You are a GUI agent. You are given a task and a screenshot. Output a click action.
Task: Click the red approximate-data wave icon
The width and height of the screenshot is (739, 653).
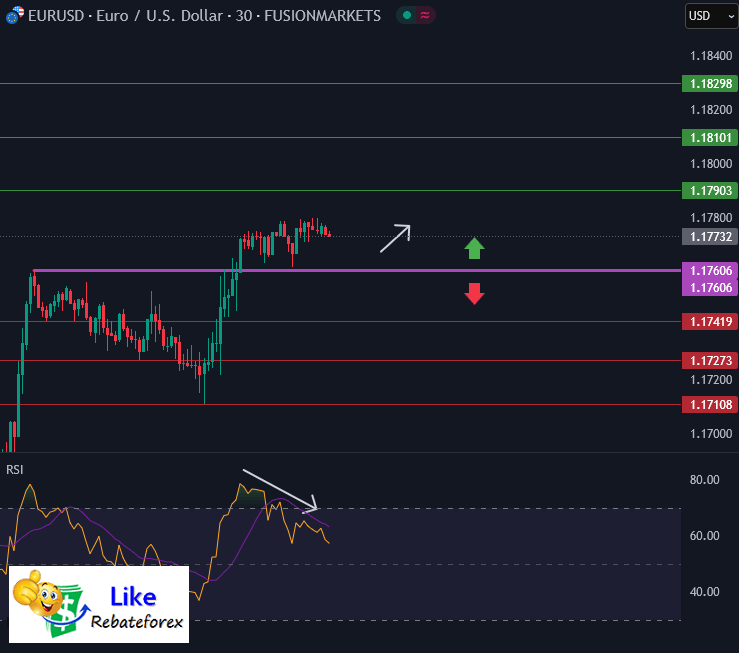[425, 16]
